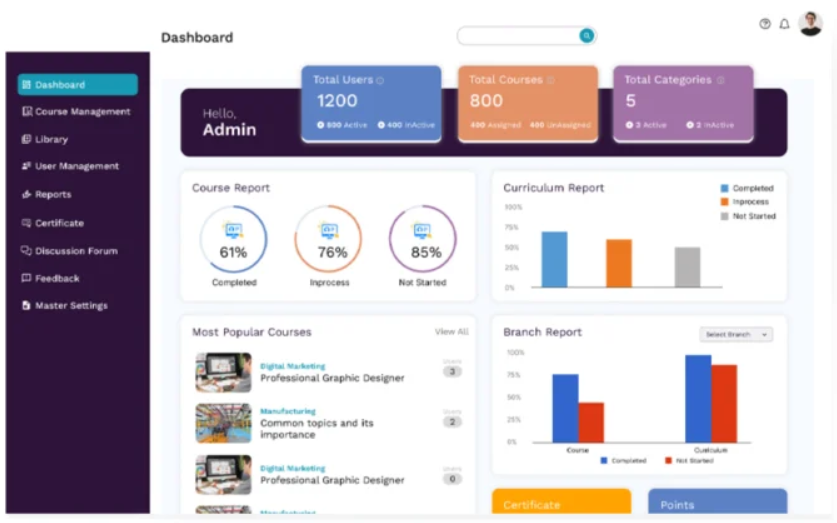Click the Certificate card

[561, 502]
